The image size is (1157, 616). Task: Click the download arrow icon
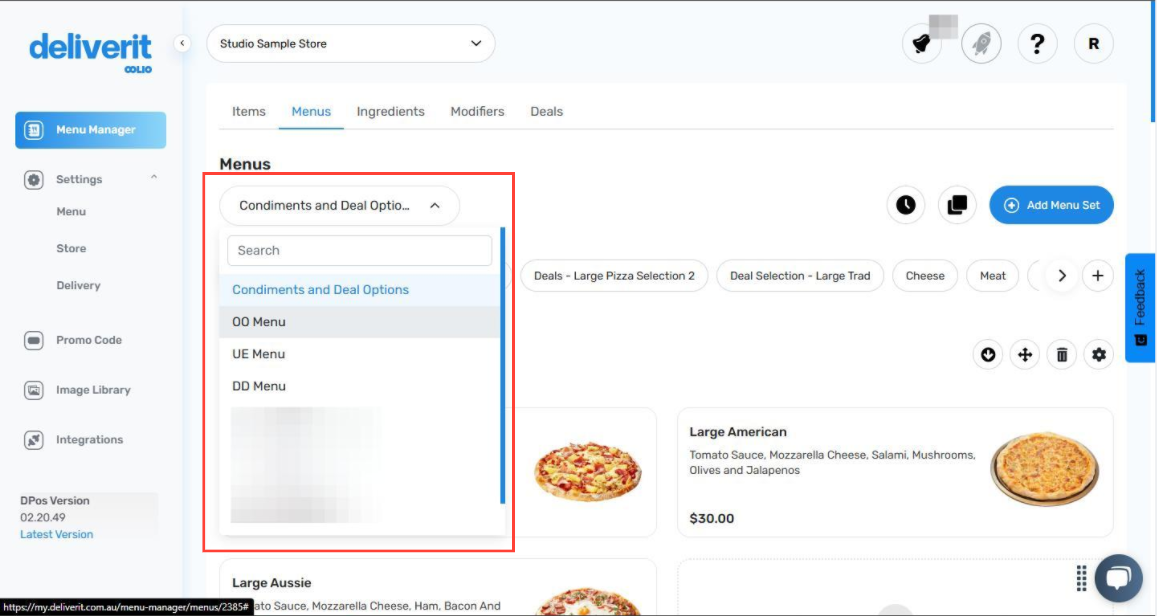987,354
